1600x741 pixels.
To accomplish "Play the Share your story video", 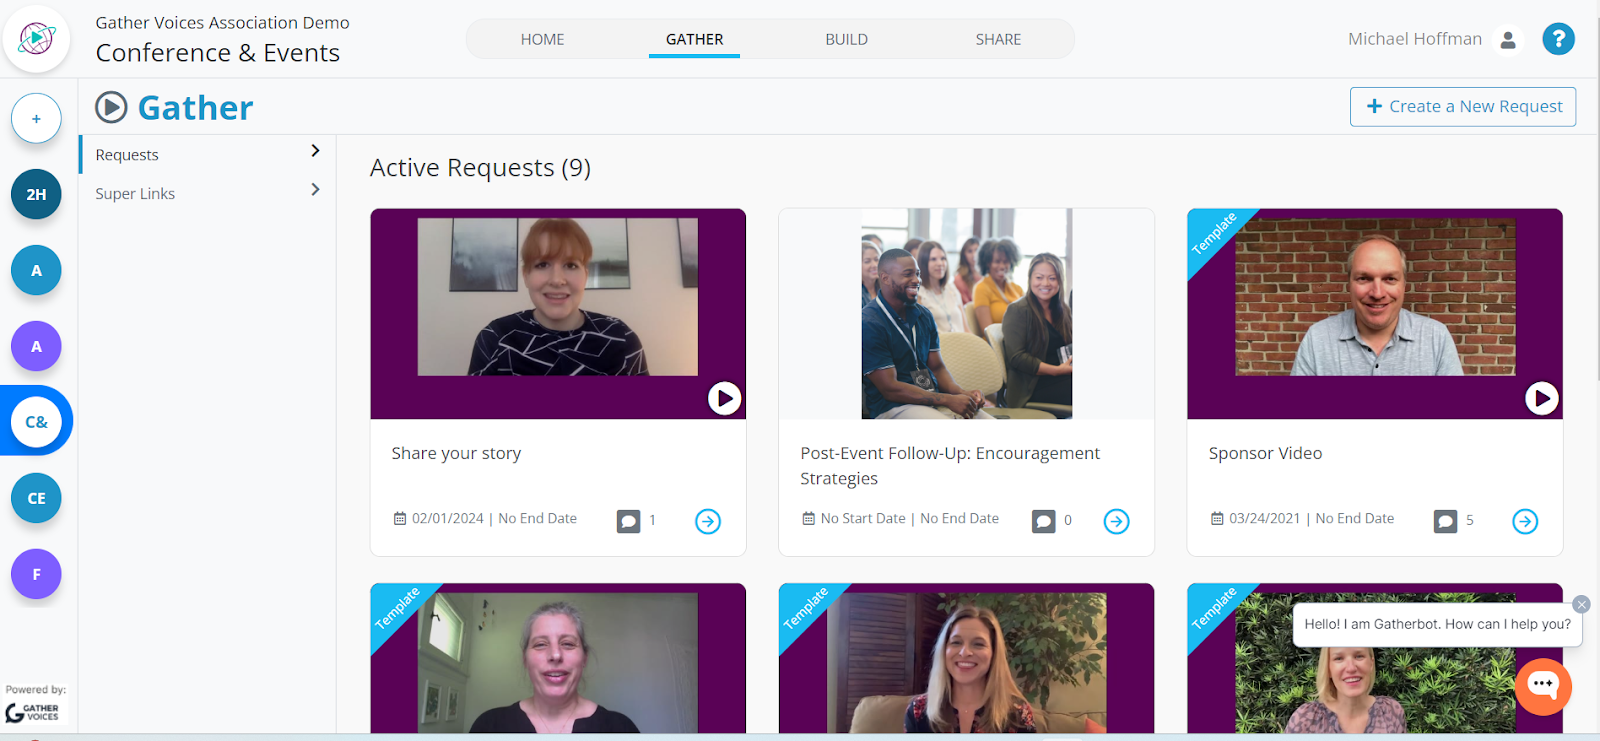I will pos(724,398).
